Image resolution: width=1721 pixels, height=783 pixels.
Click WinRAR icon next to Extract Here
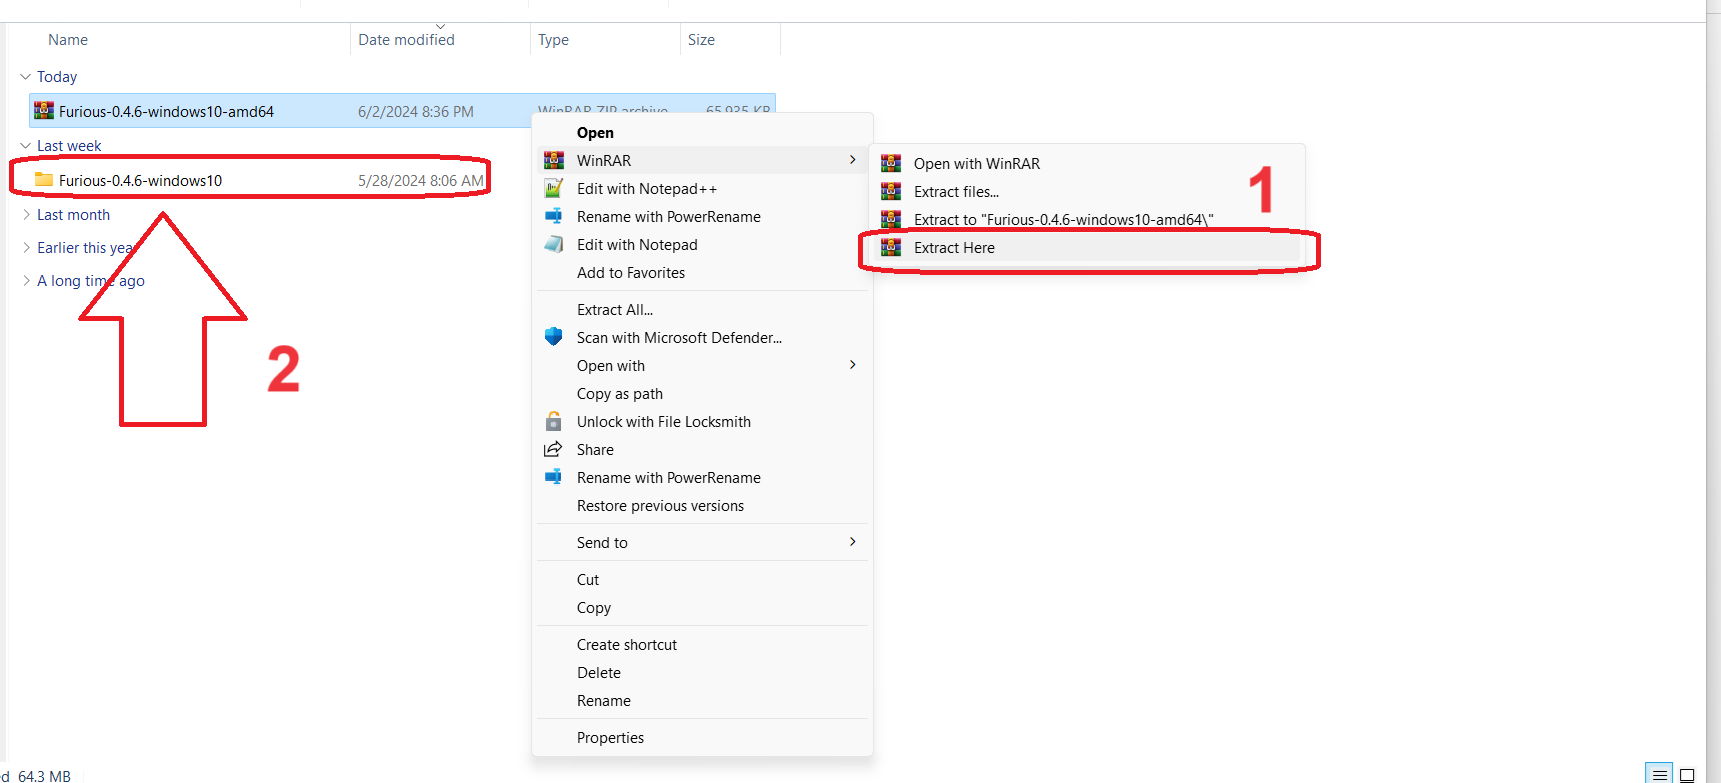(x=890, y=247)
